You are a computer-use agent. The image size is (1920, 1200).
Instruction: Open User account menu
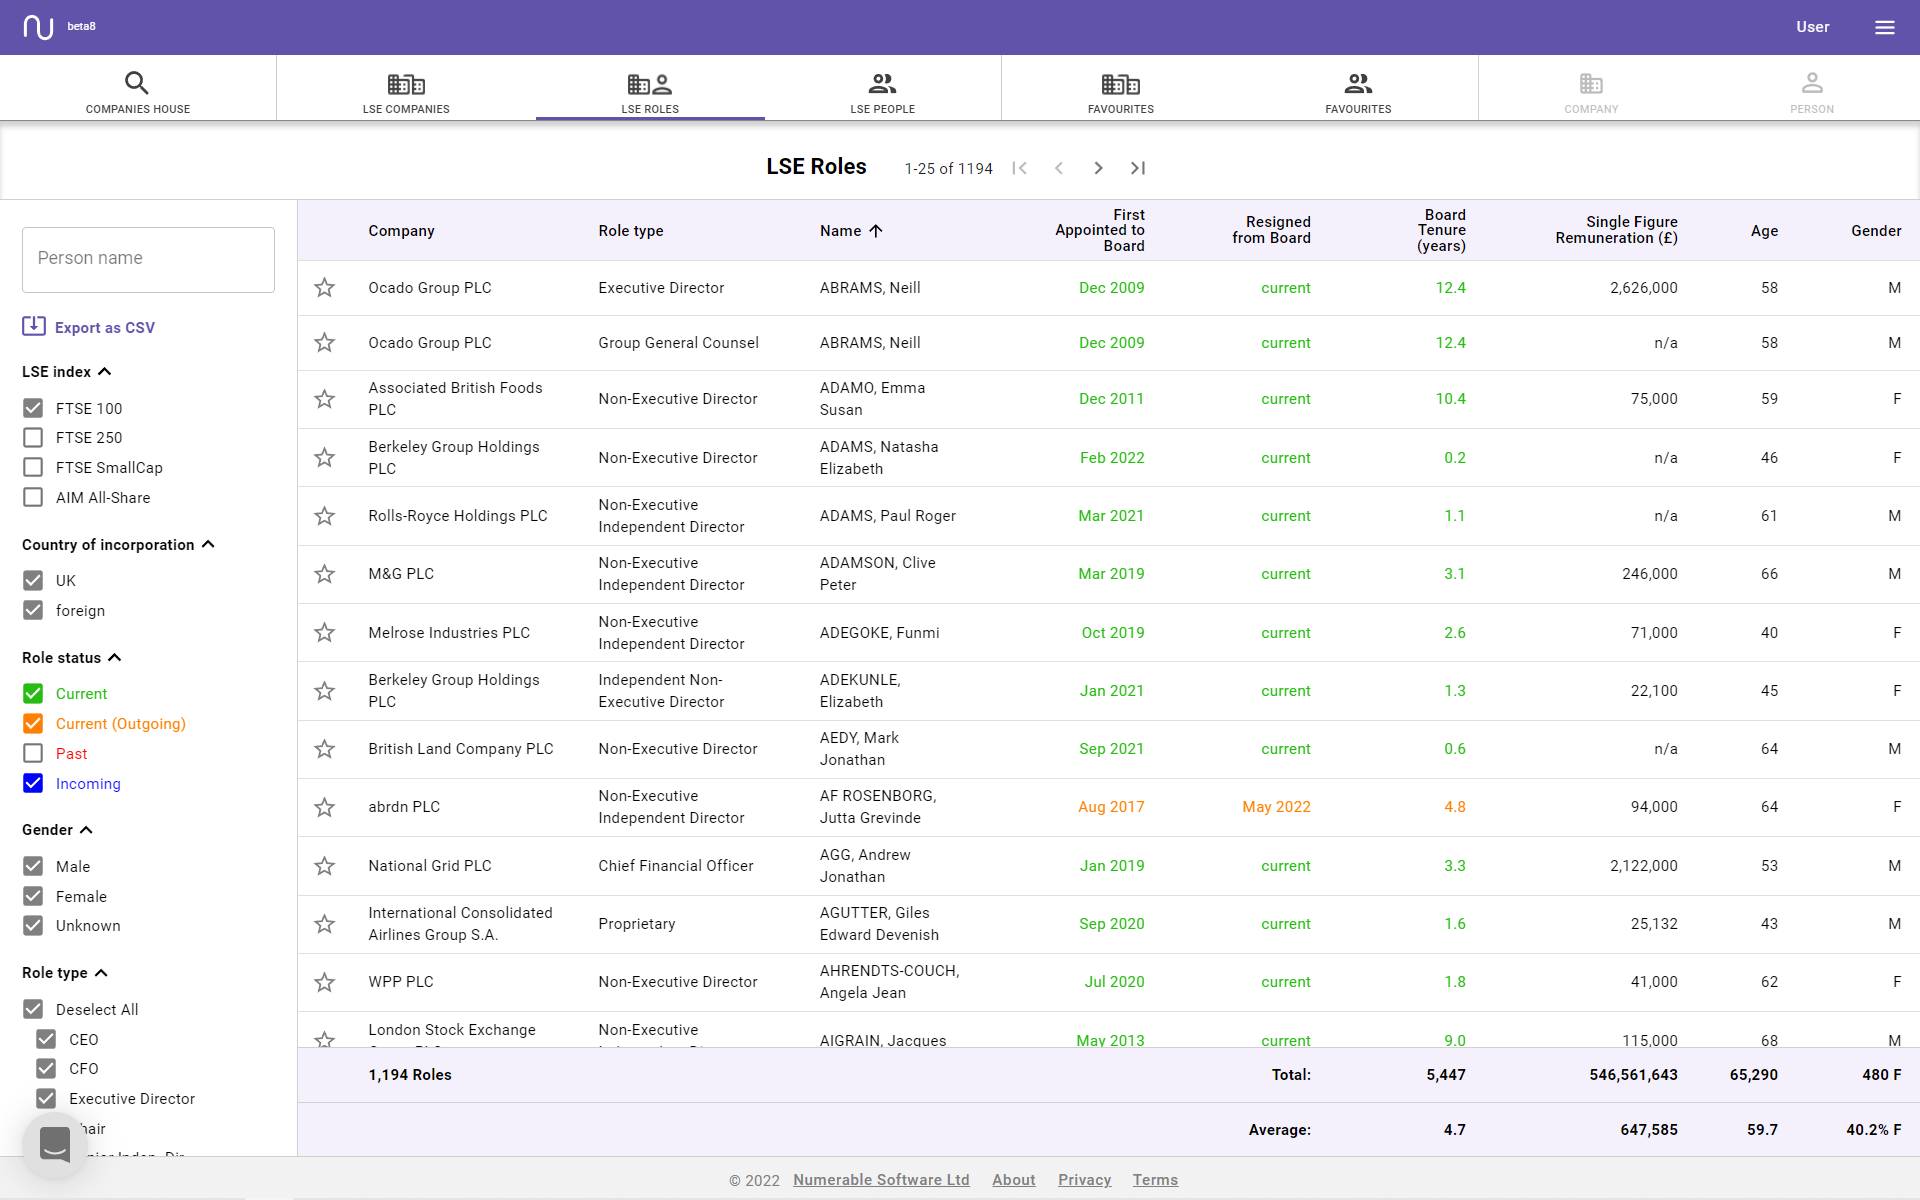click(x=1812, y=27)
